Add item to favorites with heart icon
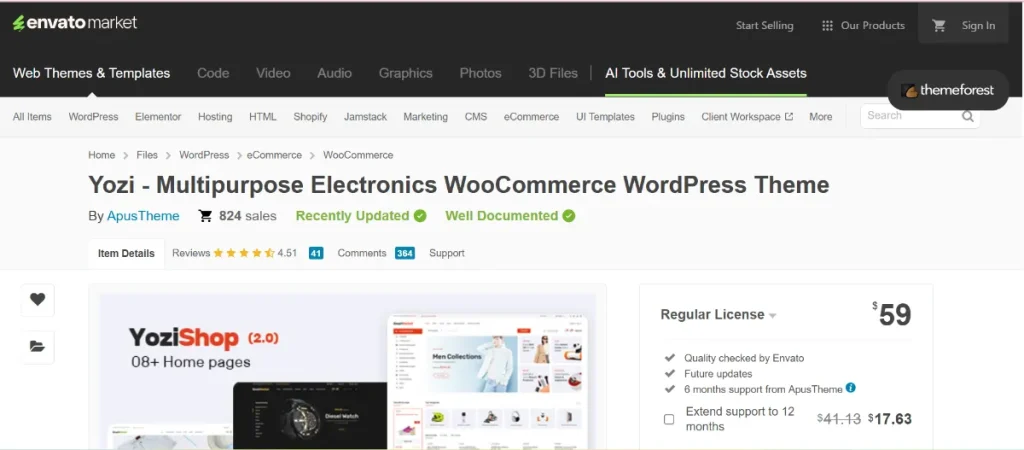Viewport: 1024px width, 450px height. click(x=38, y=300)
